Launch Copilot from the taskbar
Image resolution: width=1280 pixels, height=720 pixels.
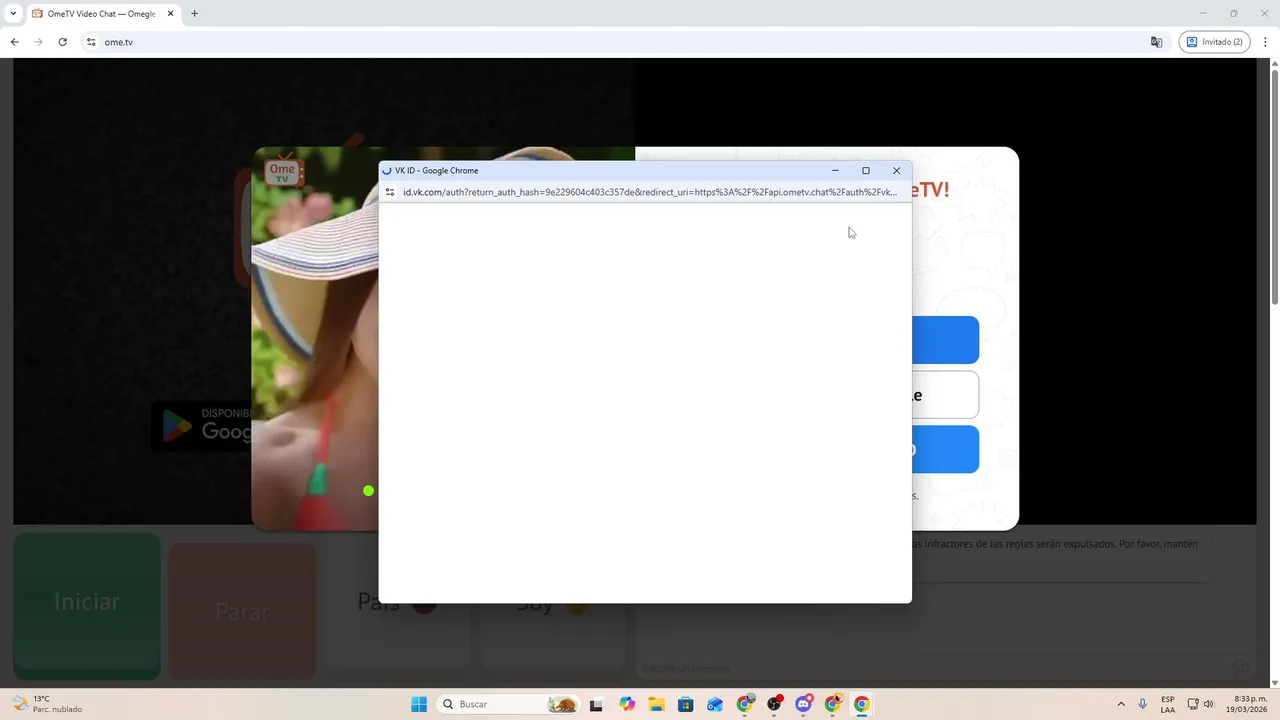627,704
